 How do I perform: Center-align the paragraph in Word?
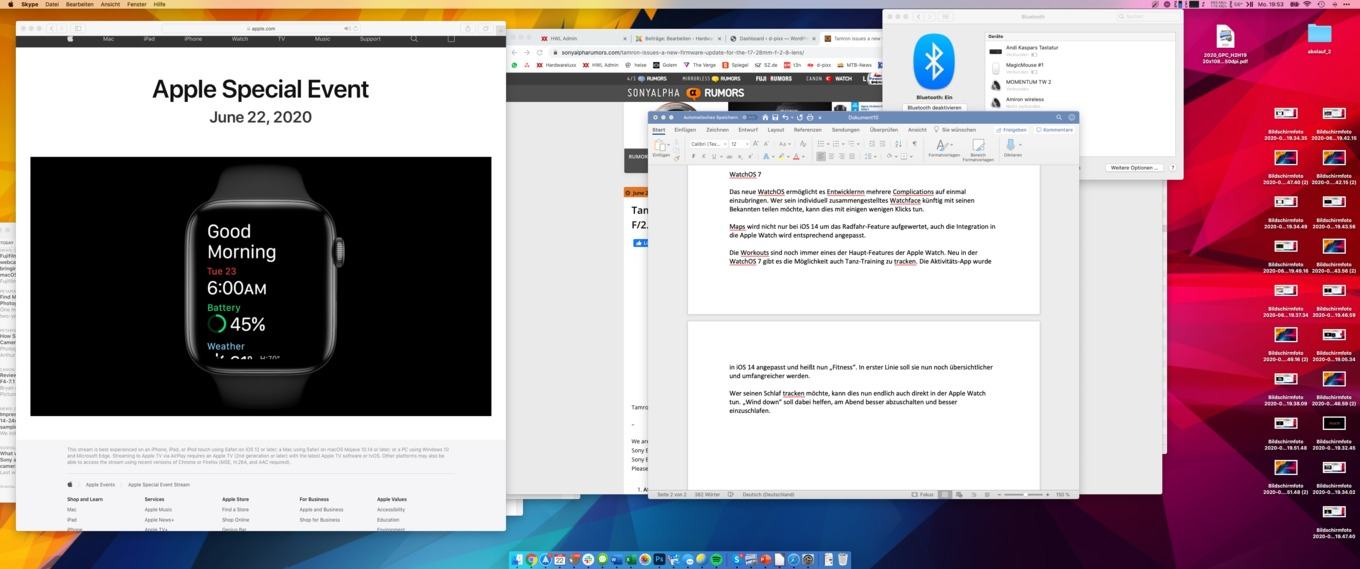[831, 156]
